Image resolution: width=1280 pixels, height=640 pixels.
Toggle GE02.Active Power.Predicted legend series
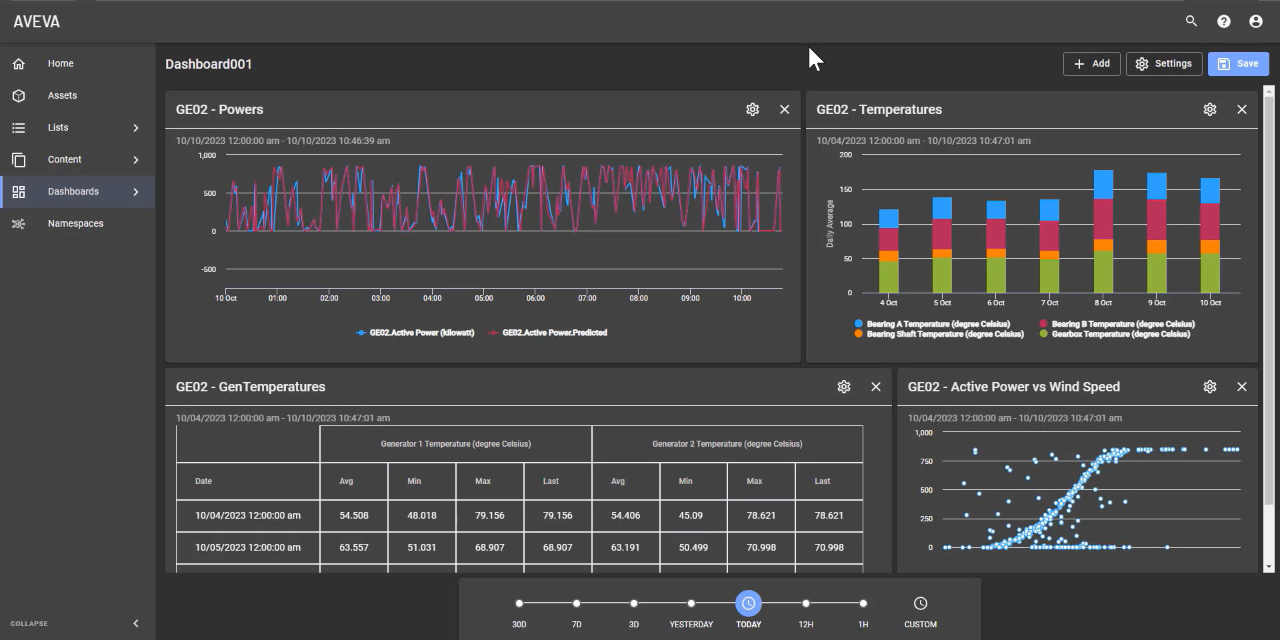pos(547,333)
